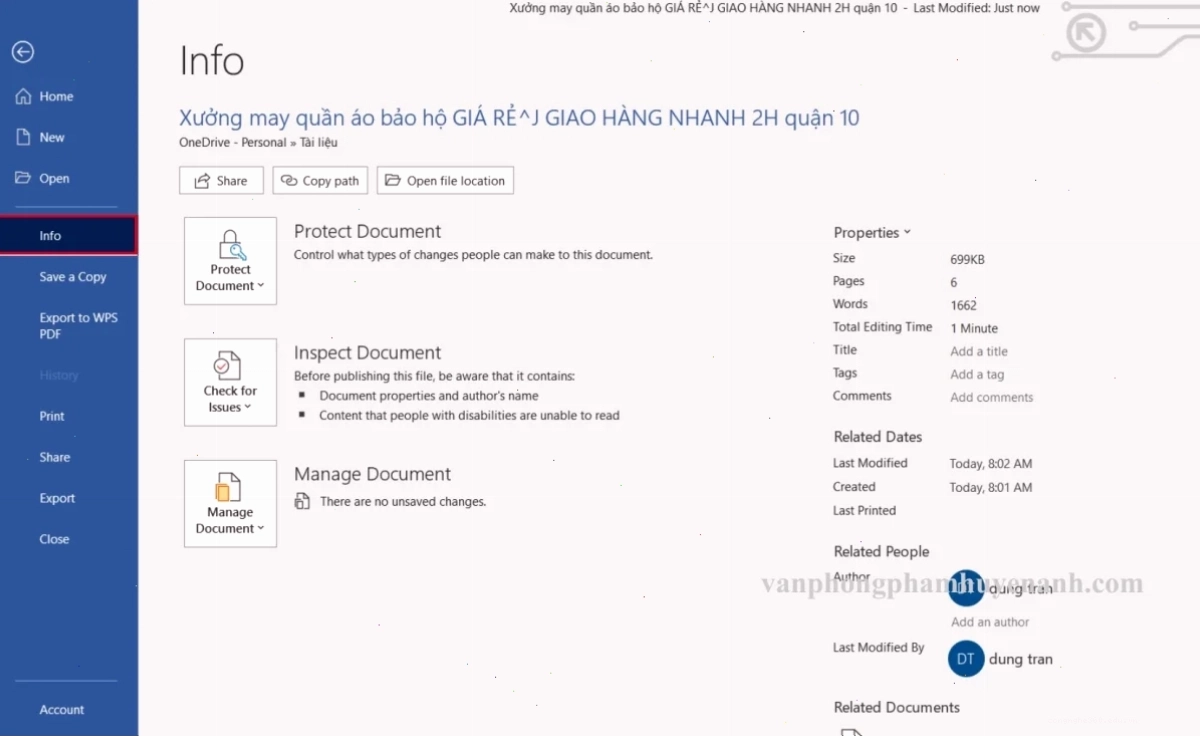Click the New blank page icon
The image size is (1200, 737).
(24, 137)
